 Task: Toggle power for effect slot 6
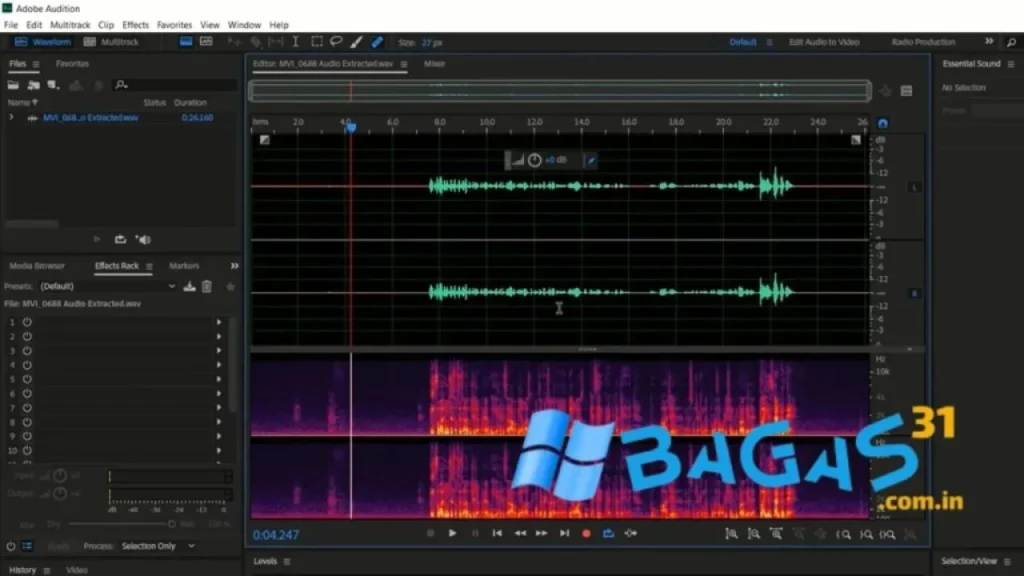point(27,394)
